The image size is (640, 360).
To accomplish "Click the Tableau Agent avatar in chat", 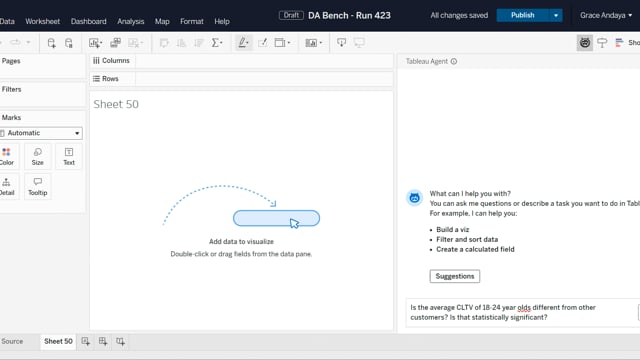I will pyautogui.click(x=414, y=198).
